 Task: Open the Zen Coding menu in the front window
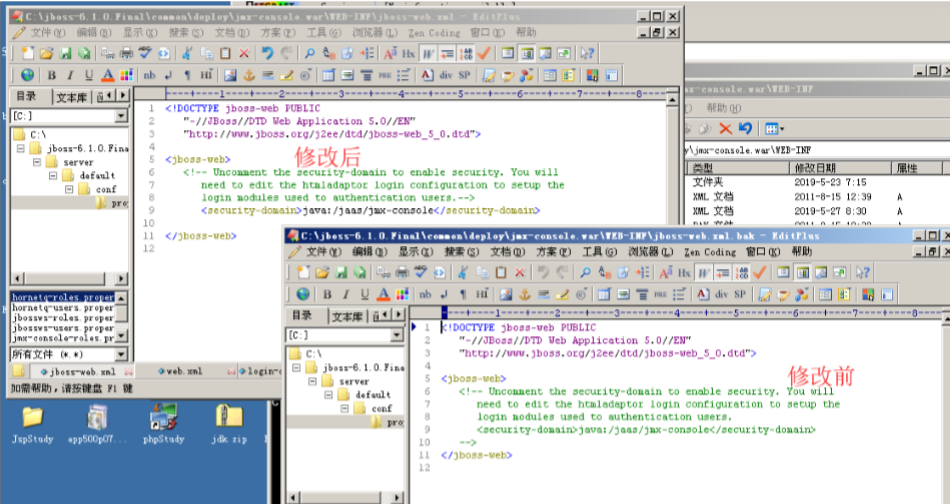pyautogui.click(x=708, y=252)
